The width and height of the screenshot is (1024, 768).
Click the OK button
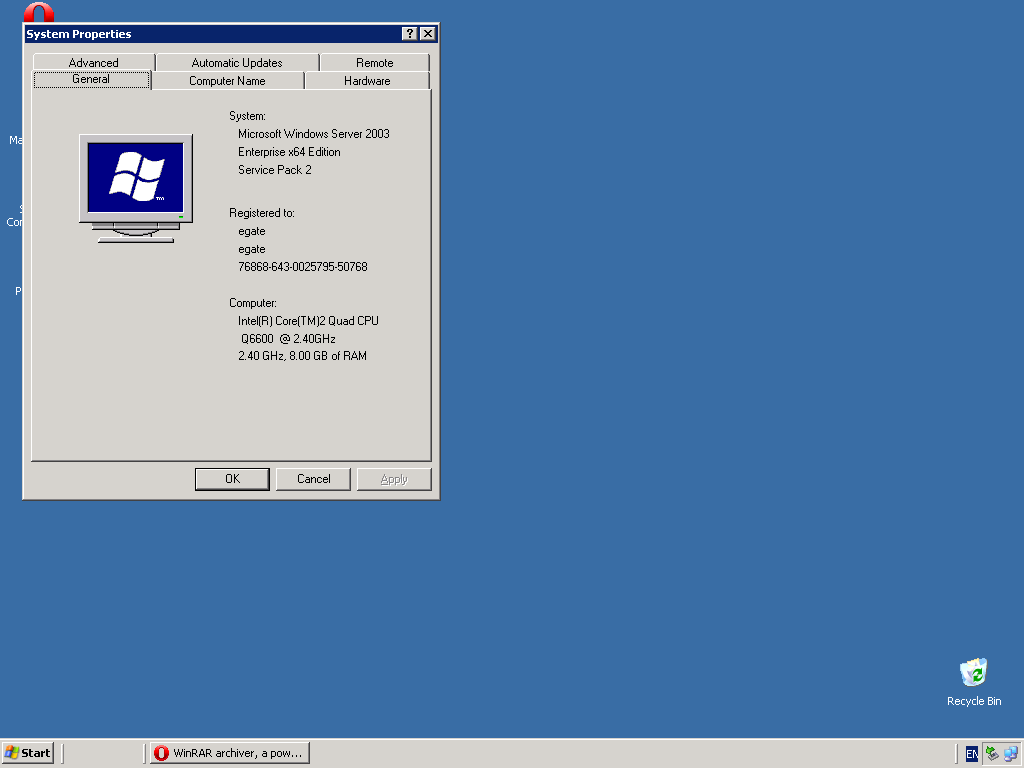pyautogui.click(x=232, y=479)
